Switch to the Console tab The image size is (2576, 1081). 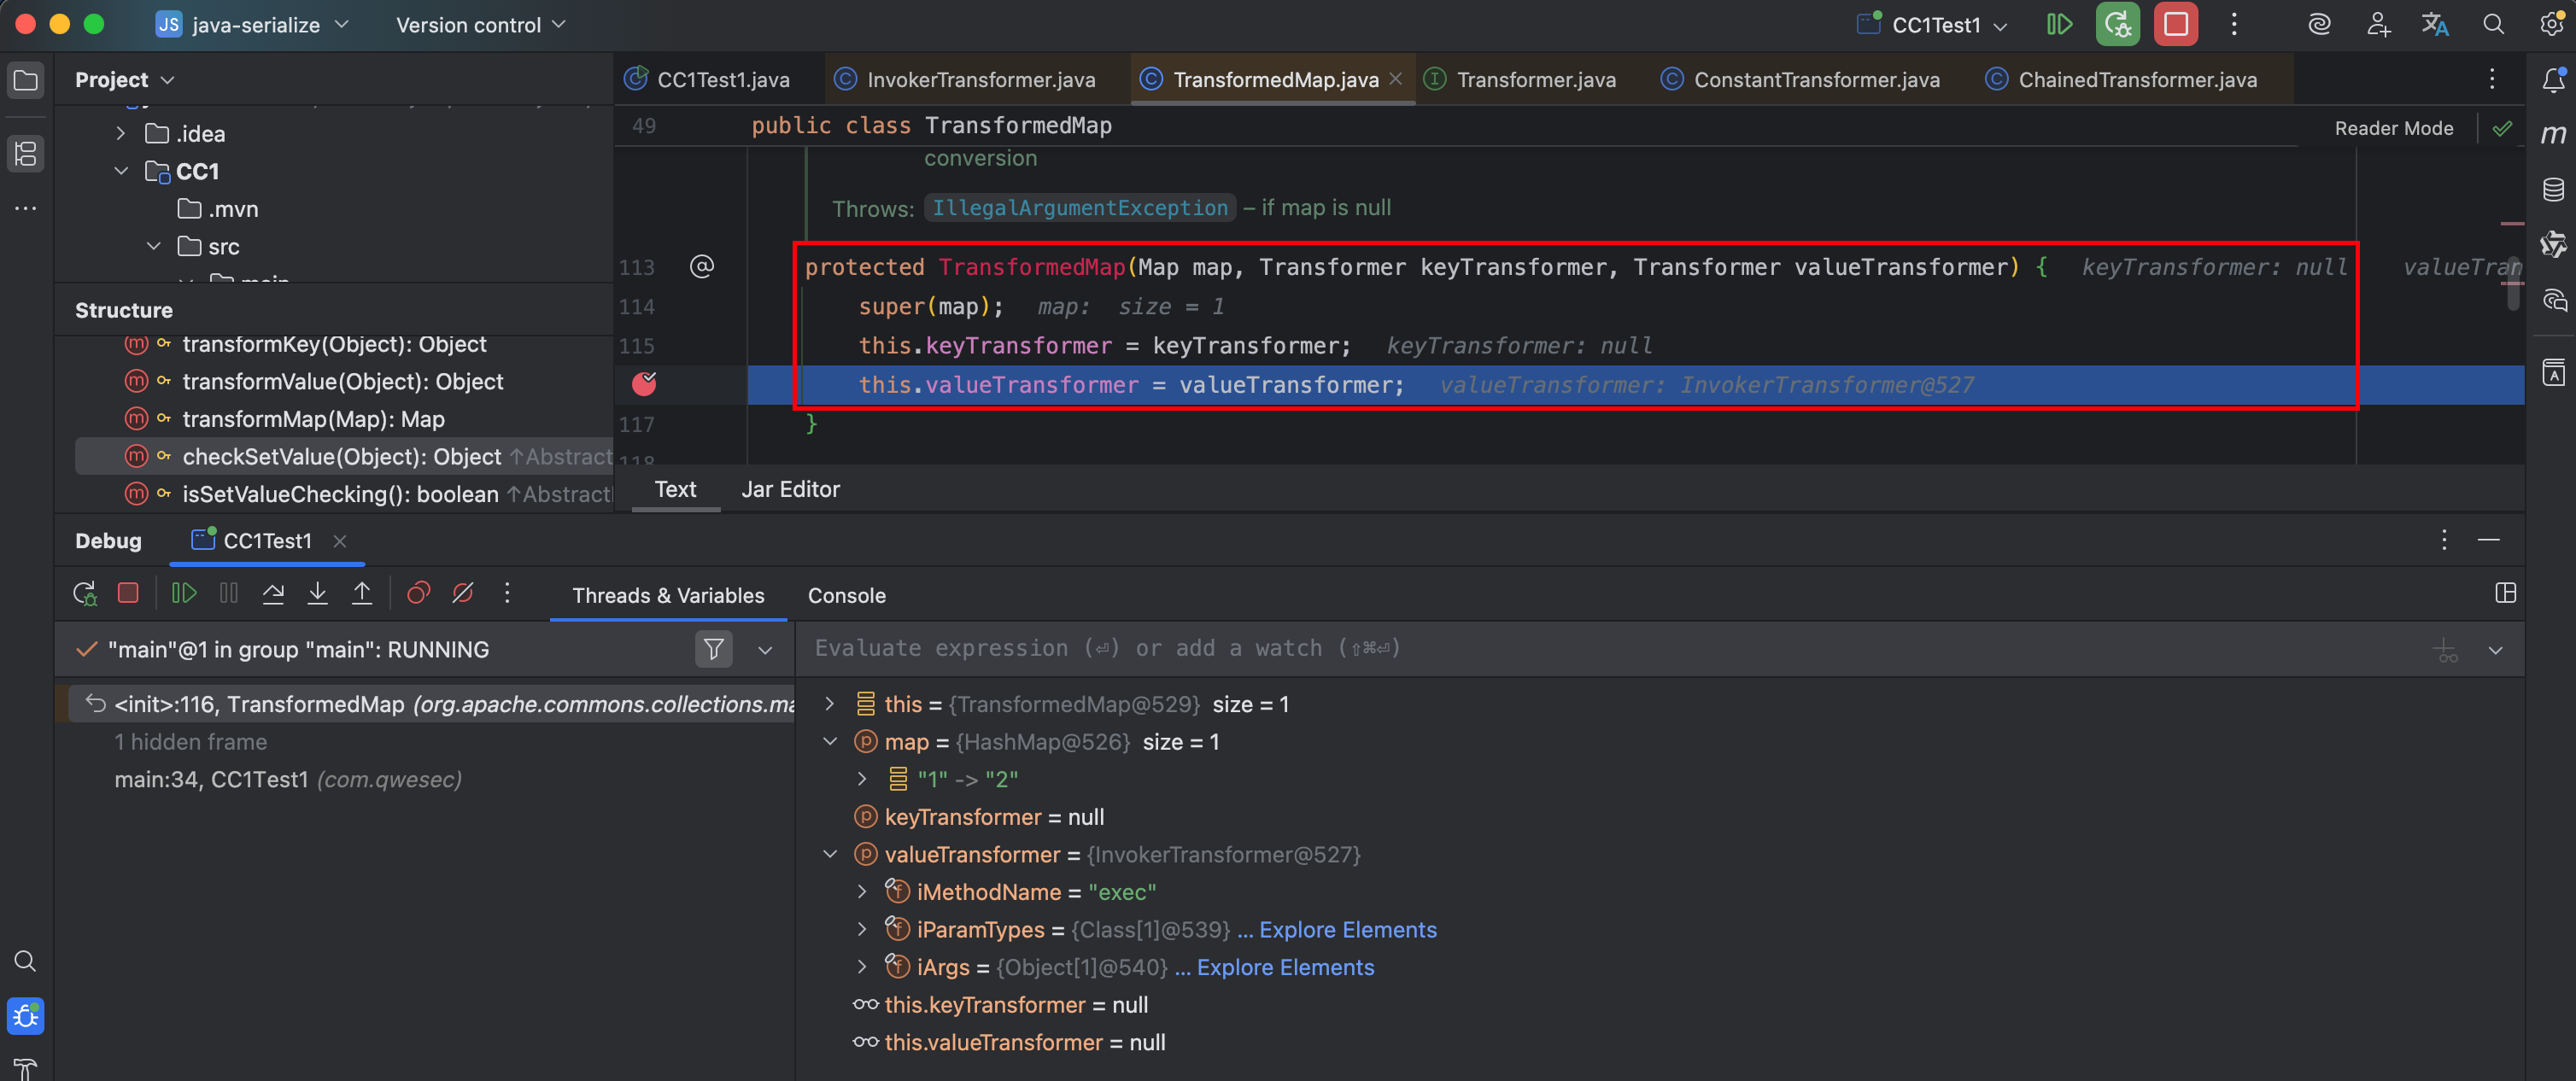846,595
